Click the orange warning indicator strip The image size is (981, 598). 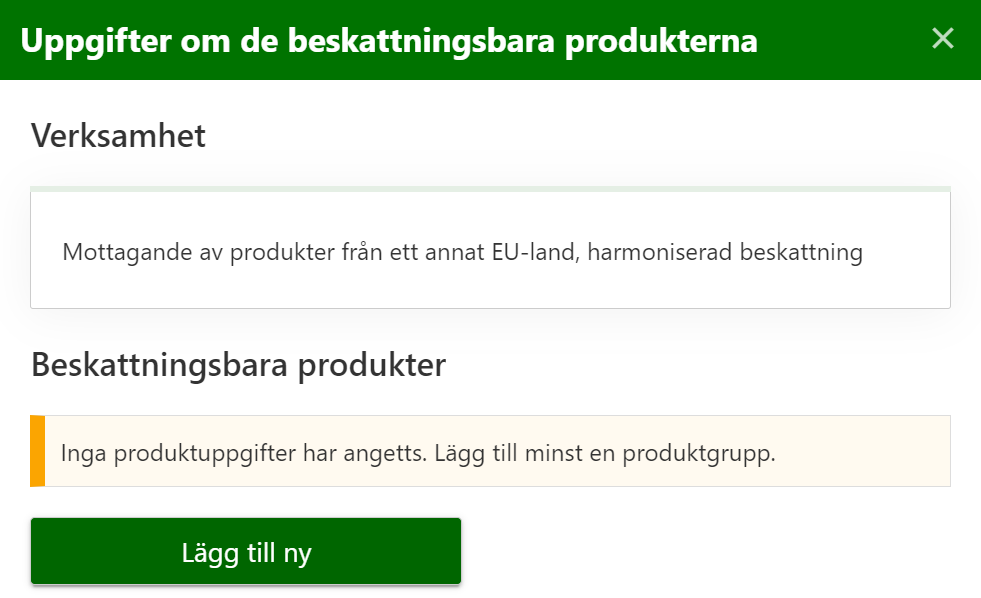(x=38, y=451)
